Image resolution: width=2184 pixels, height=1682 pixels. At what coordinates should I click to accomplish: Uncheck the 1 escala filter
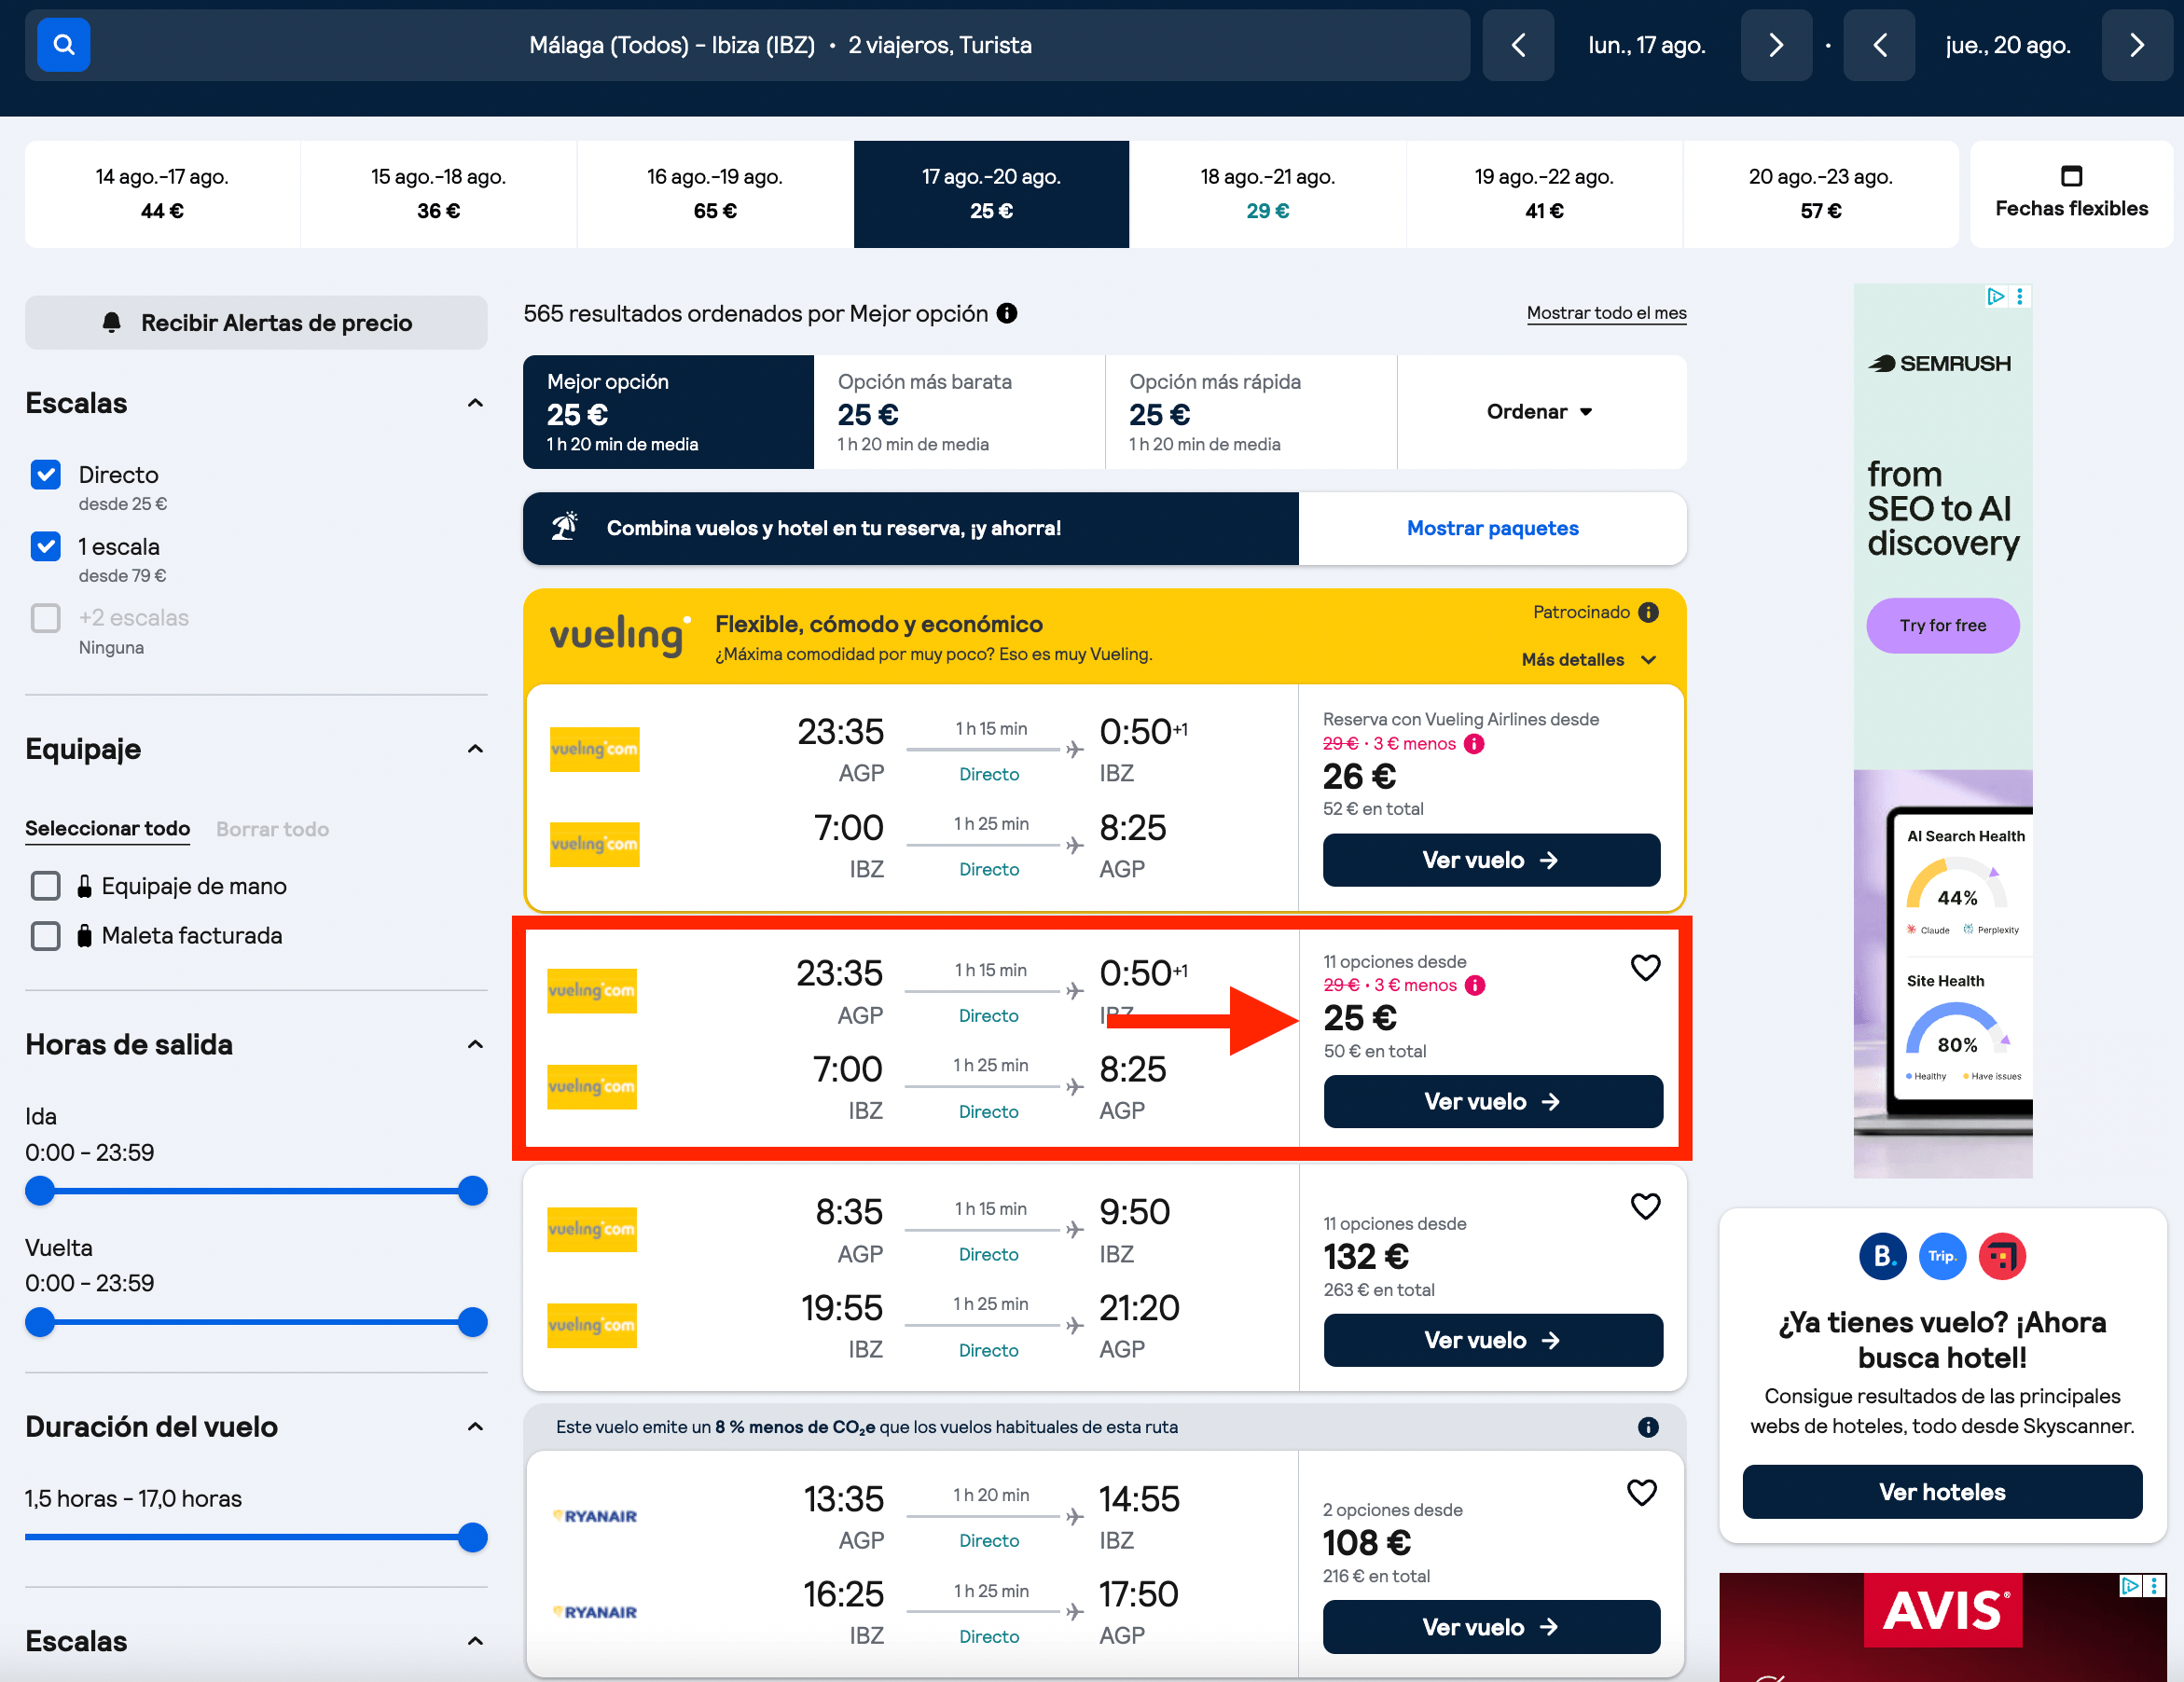pyautogui.click(x=46, y=546)
